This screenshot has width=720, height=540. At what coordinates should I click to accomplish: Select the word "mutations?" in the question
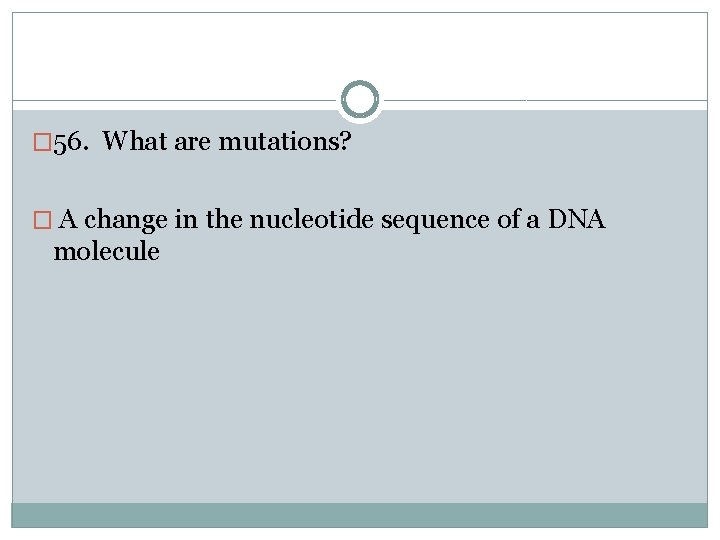[285, 142]
